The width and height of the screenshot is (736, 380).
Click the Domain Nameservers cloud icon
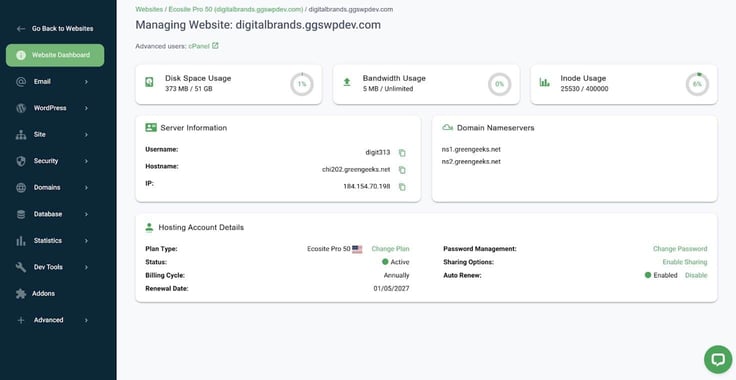[447, 128]
